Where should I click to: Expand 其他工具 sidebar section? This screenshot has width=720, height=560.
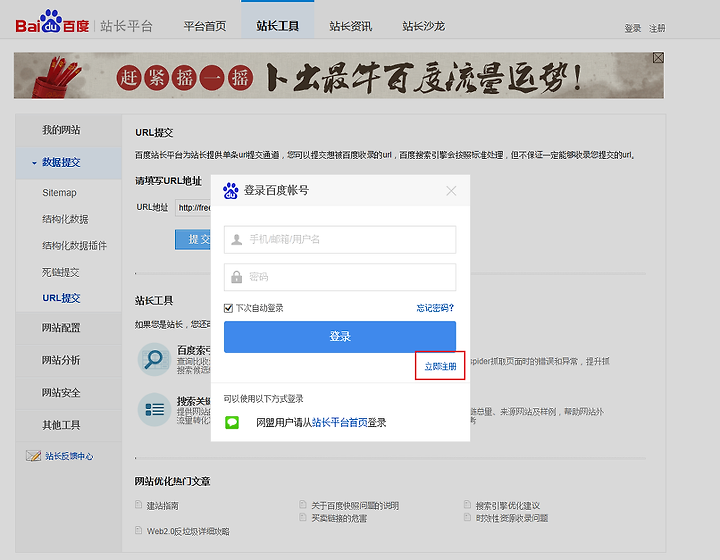click(68, 426)
